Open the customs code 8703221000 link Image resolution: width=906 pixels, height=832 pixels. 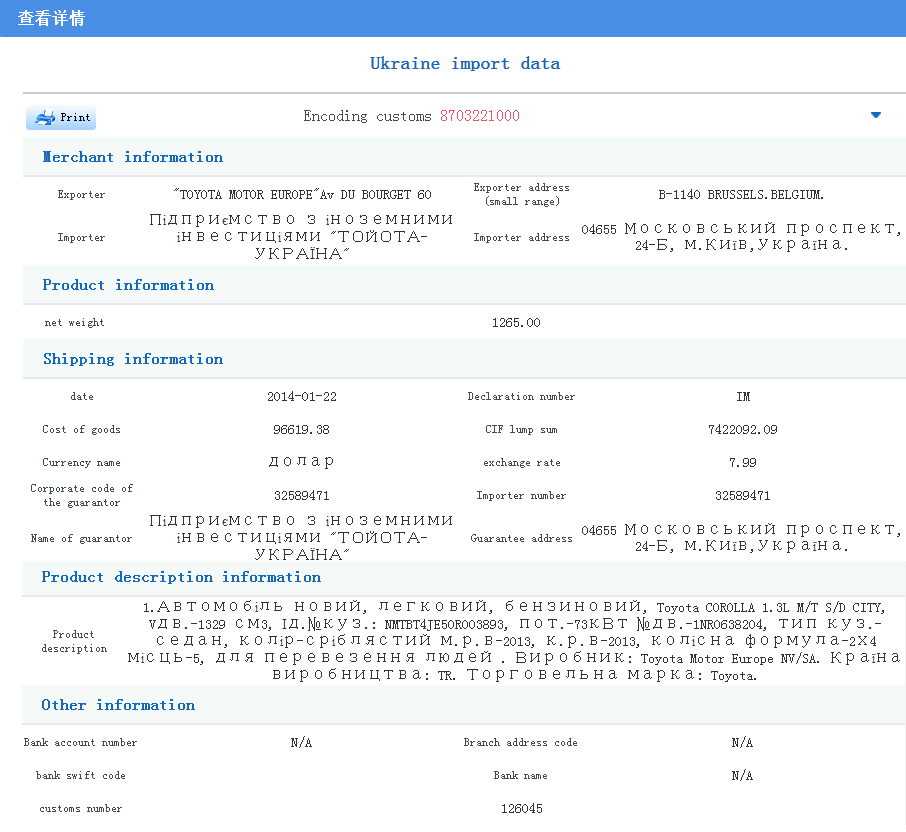coord(480,116)
